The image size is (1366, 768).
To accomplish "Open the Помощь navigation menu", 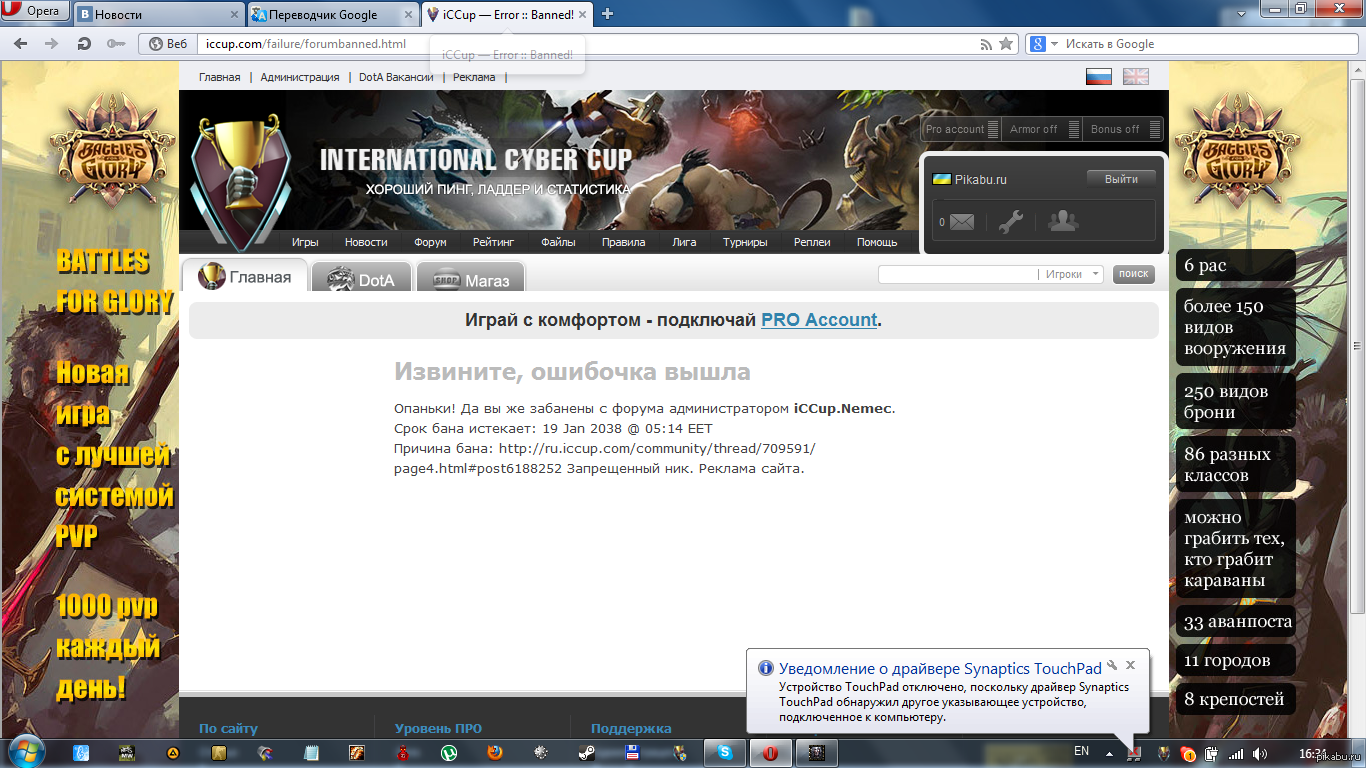I will [877, 242].
